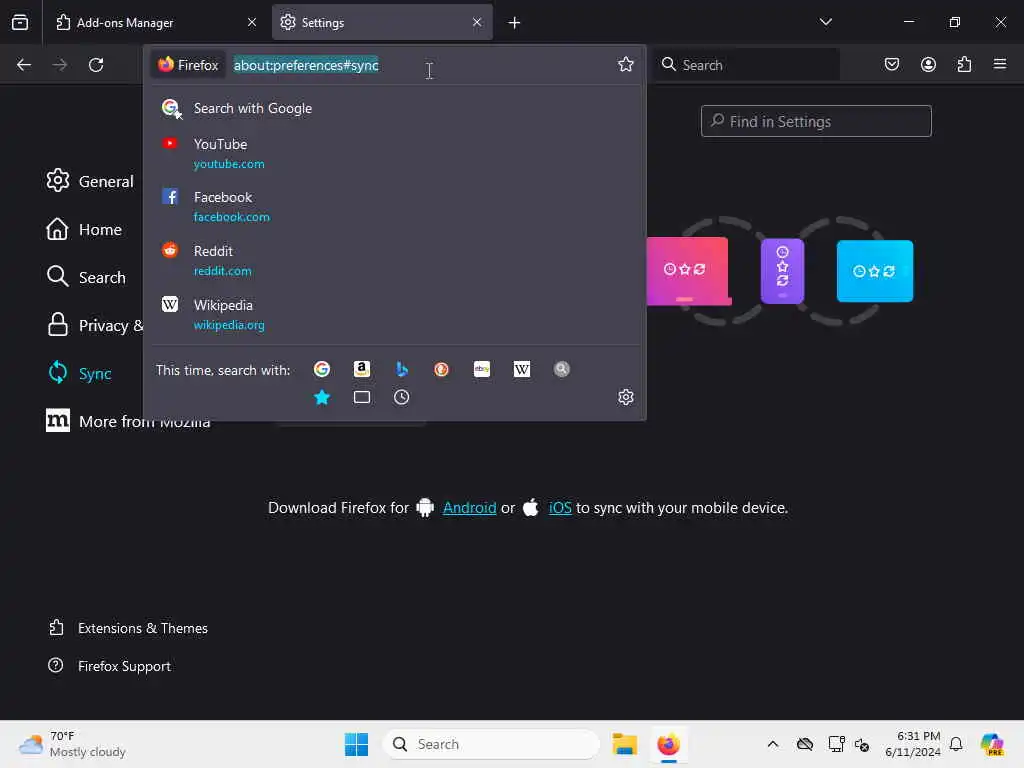Focus the Find in Settings field

[x=816, y=121]
